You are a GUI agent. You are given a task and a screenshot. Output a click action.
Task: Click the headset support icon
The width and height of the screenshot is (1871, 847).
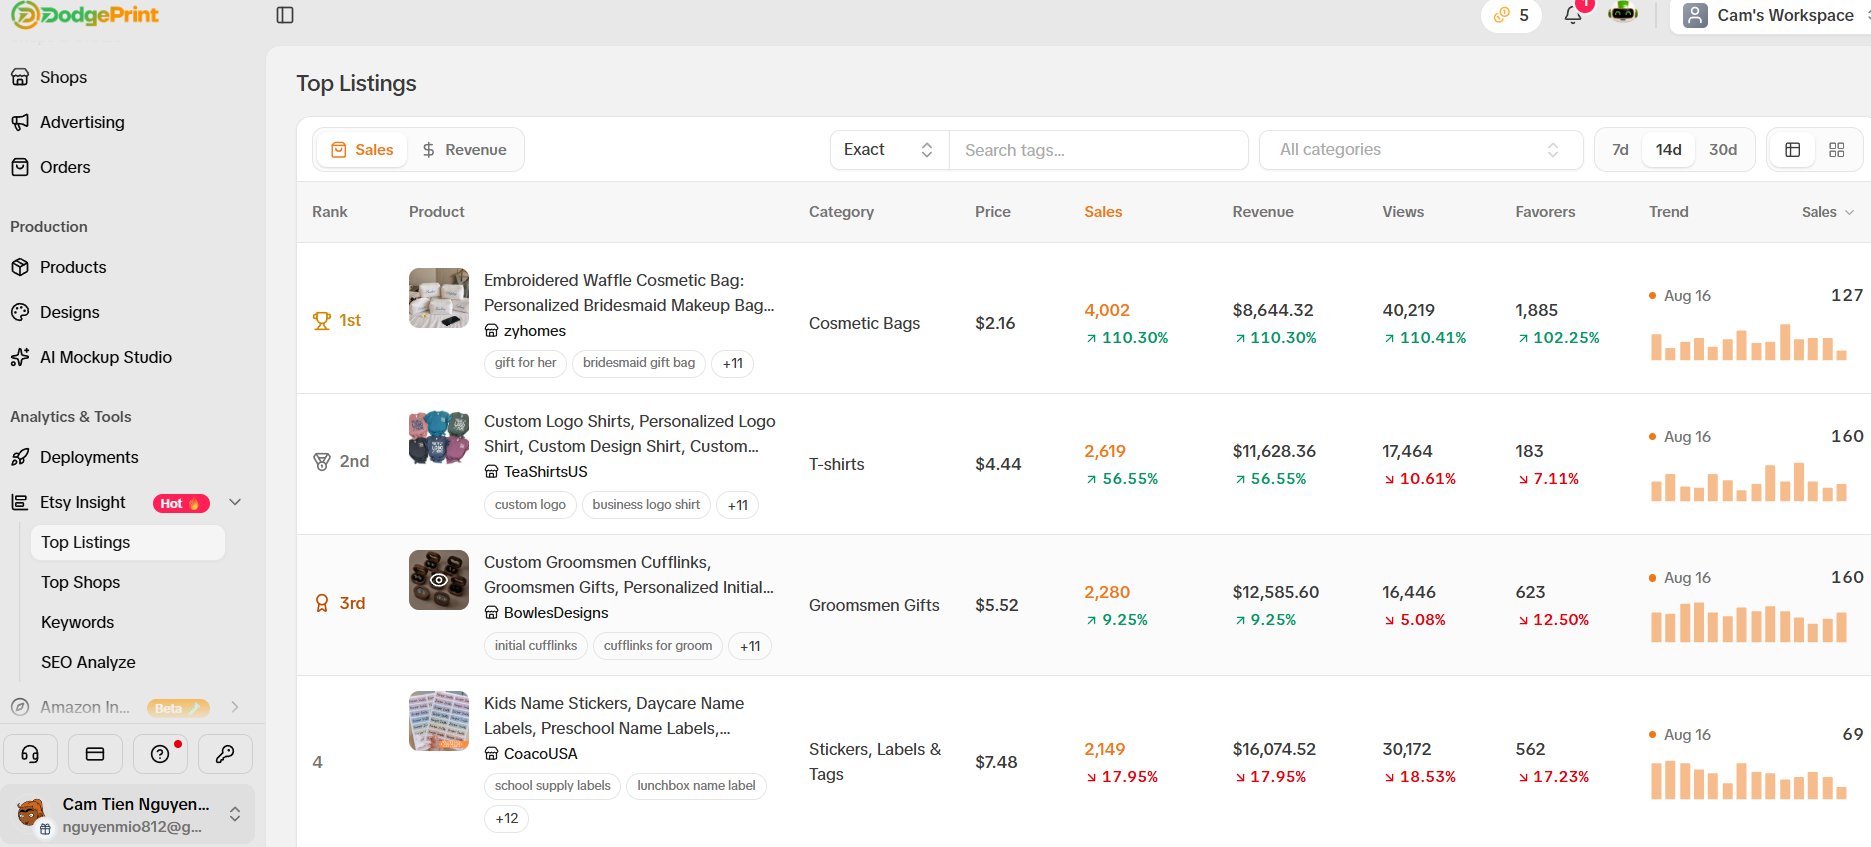31,754
